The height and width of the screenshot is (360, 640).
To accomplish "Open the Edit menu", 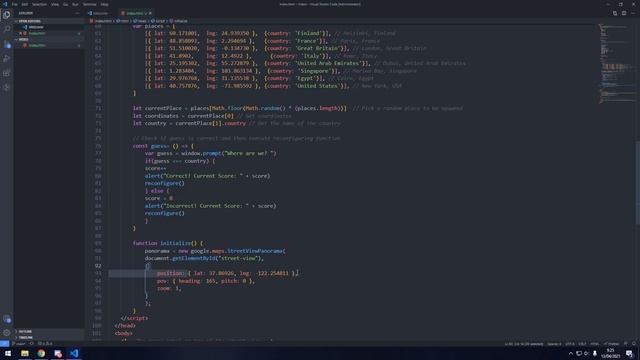I will (25, 4).
